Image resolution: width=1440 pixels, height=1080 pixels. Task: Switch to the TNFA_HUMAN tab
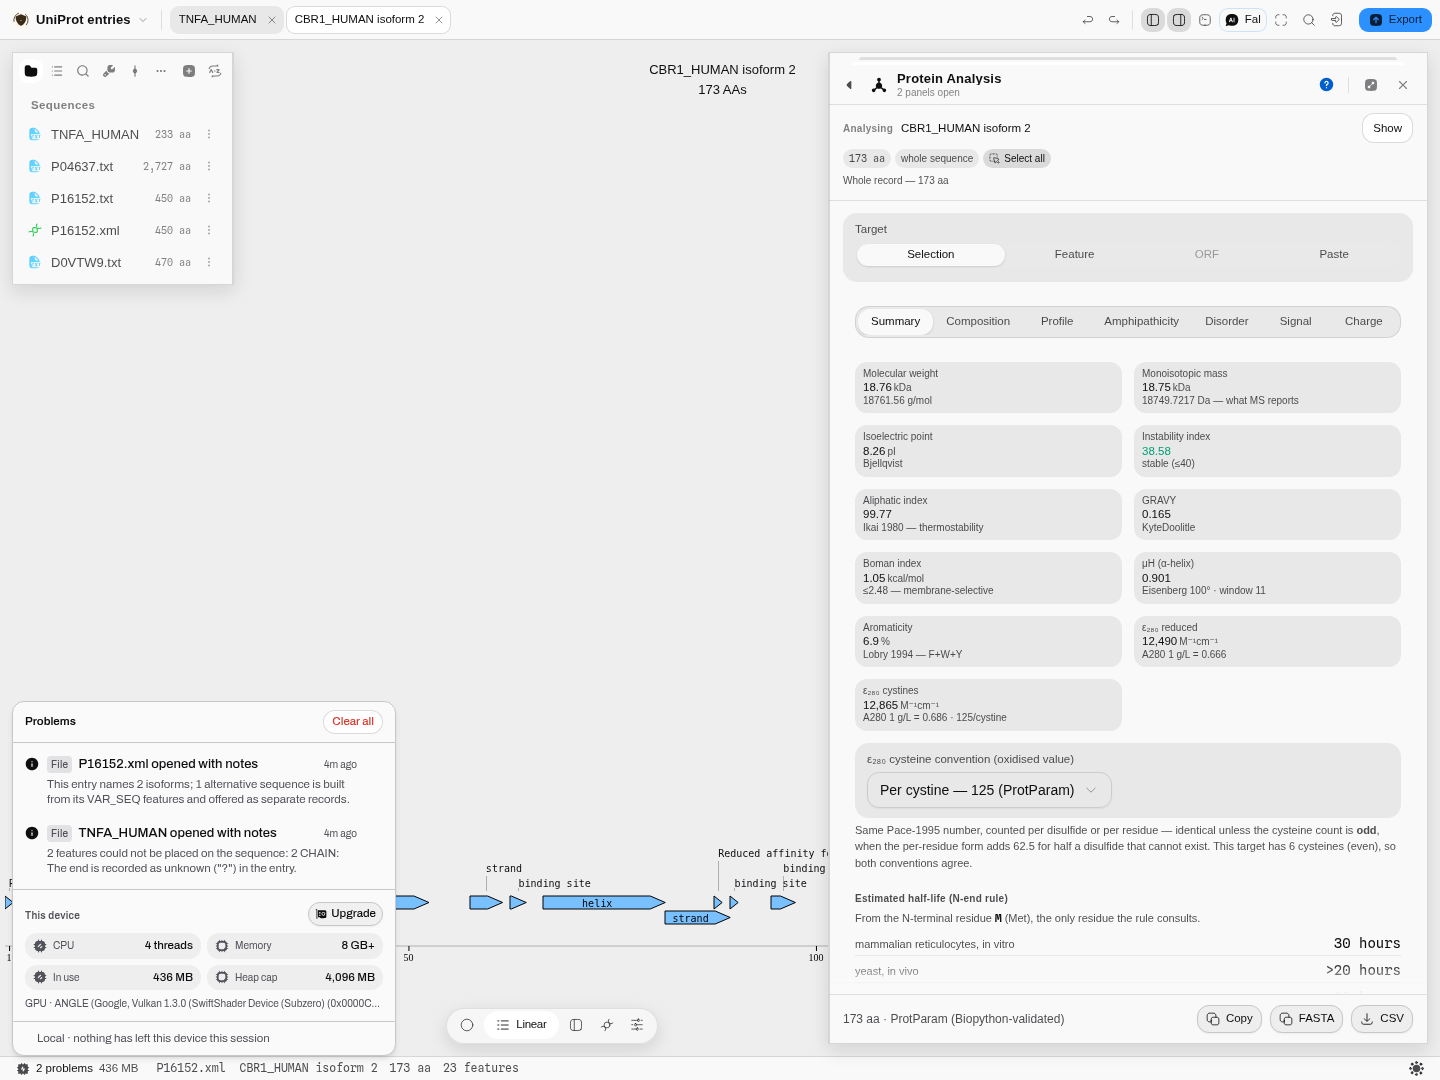218,19
